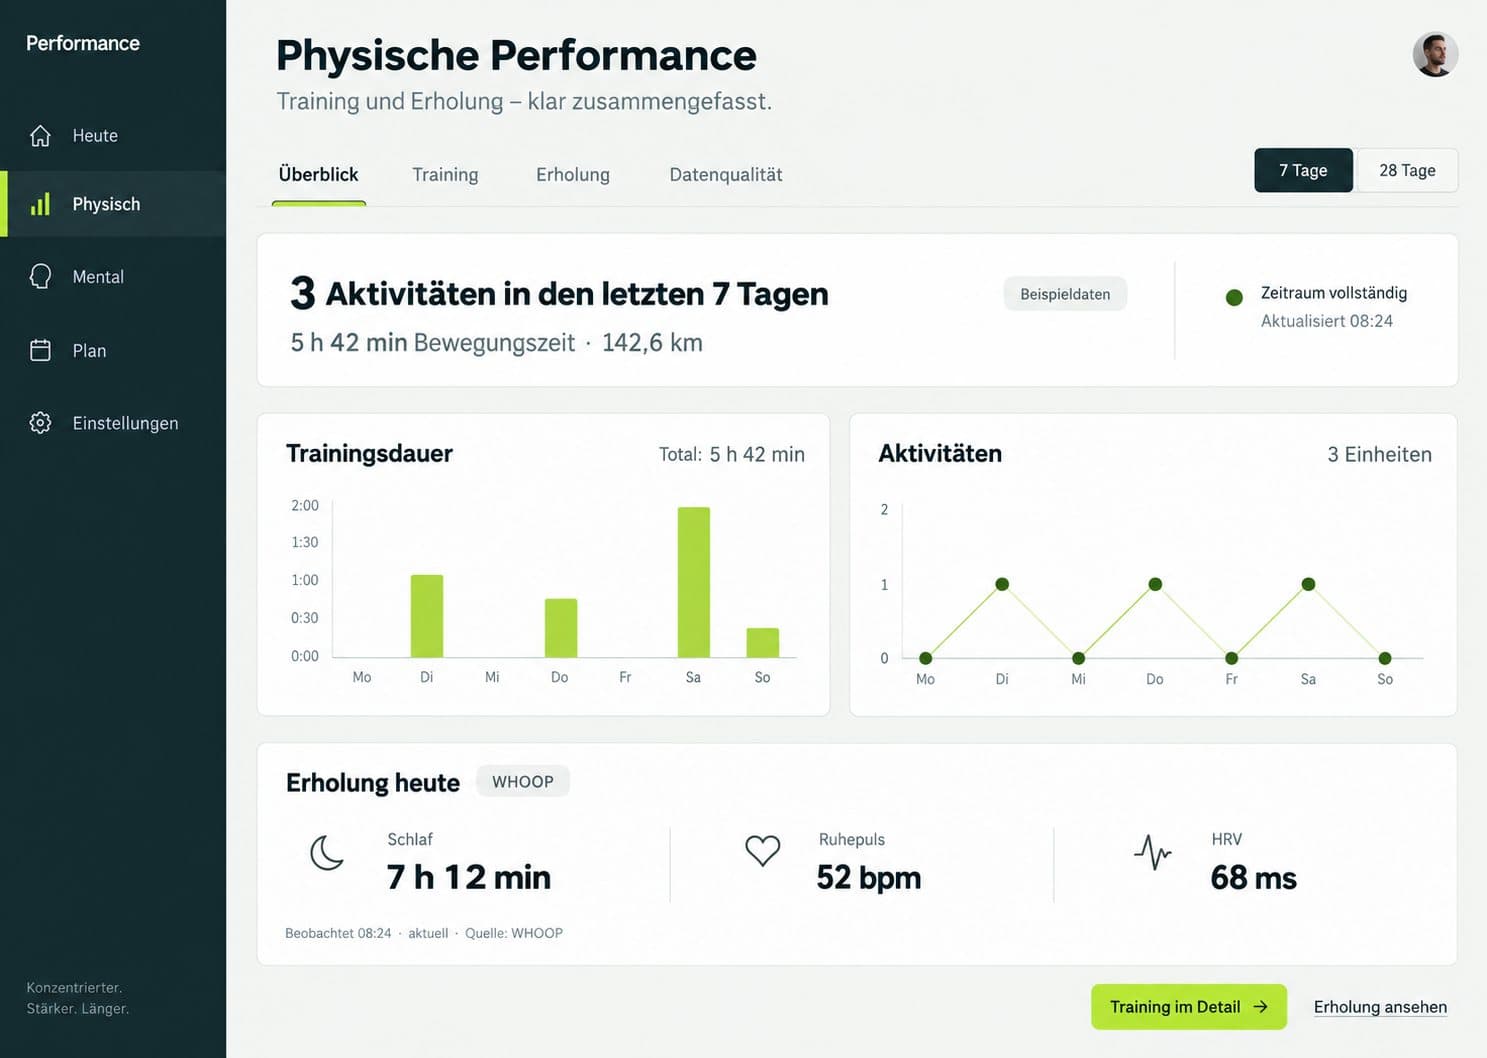
Task: Open the Plan calendar icon
Action: click(x=40, y=350)
